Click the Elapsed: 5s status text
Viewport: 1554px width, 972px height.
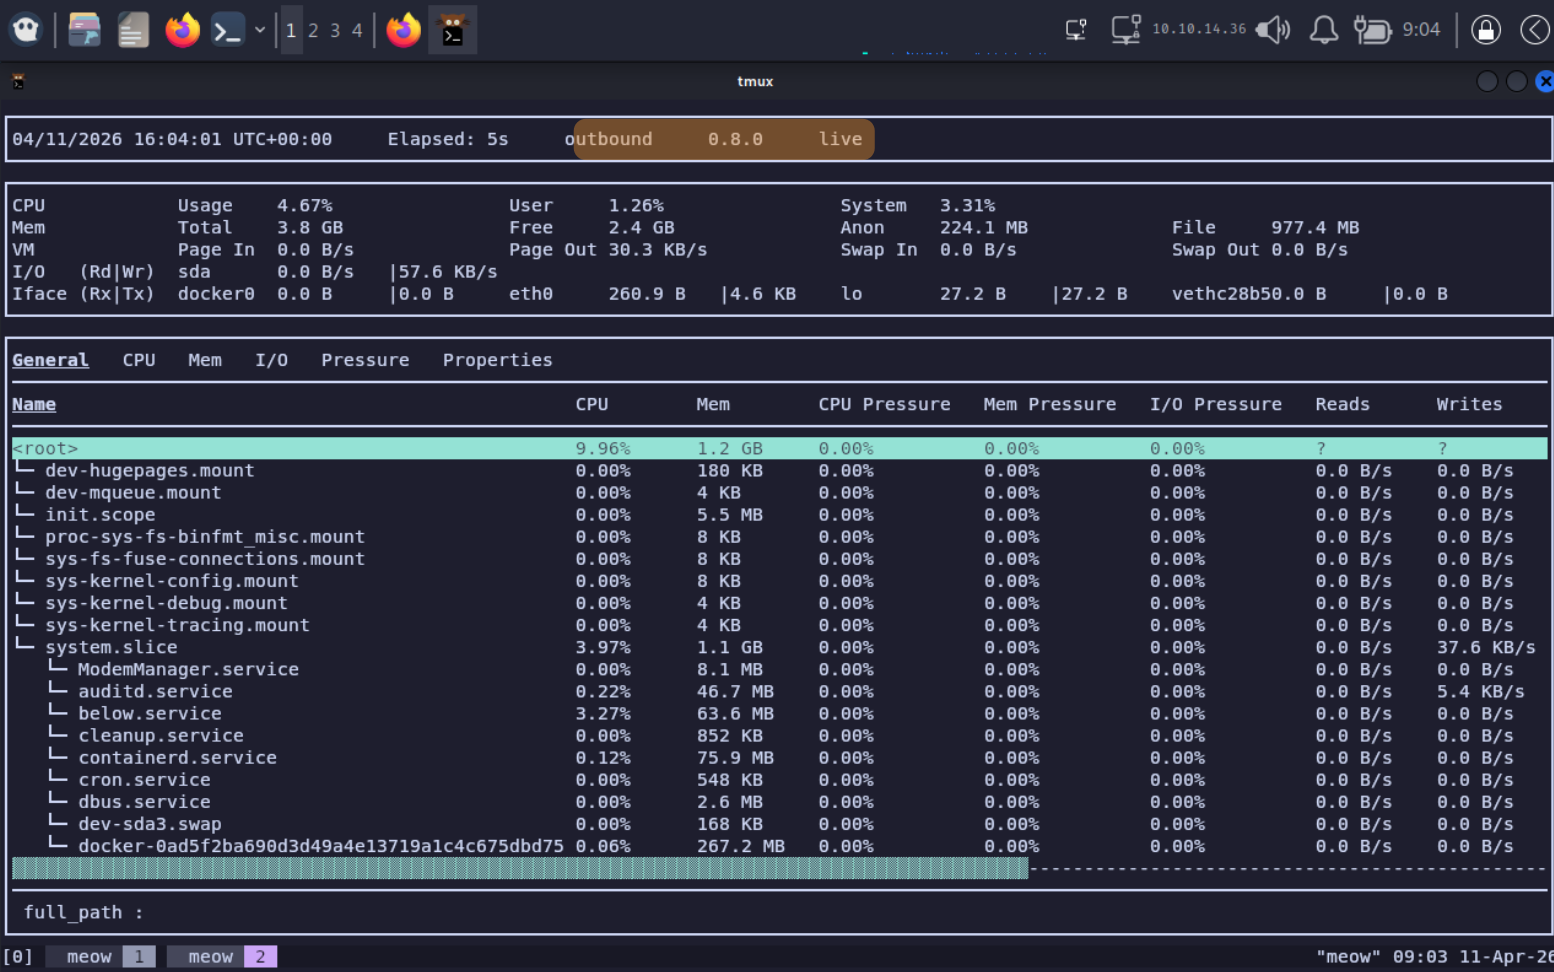pyautogui.click(x=448, y=139)
